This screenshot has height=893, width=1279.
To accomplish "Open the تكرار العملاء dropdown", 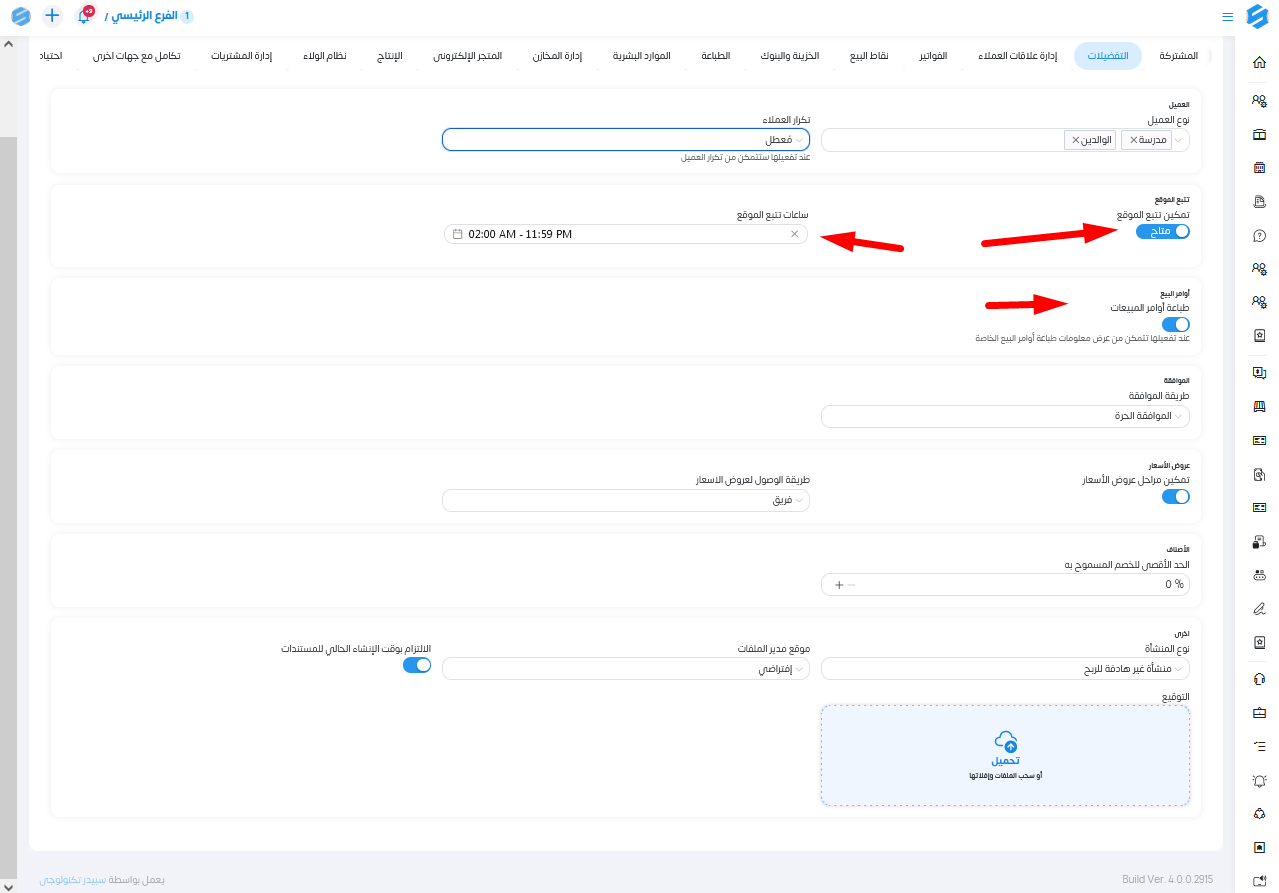I will 626,140.
